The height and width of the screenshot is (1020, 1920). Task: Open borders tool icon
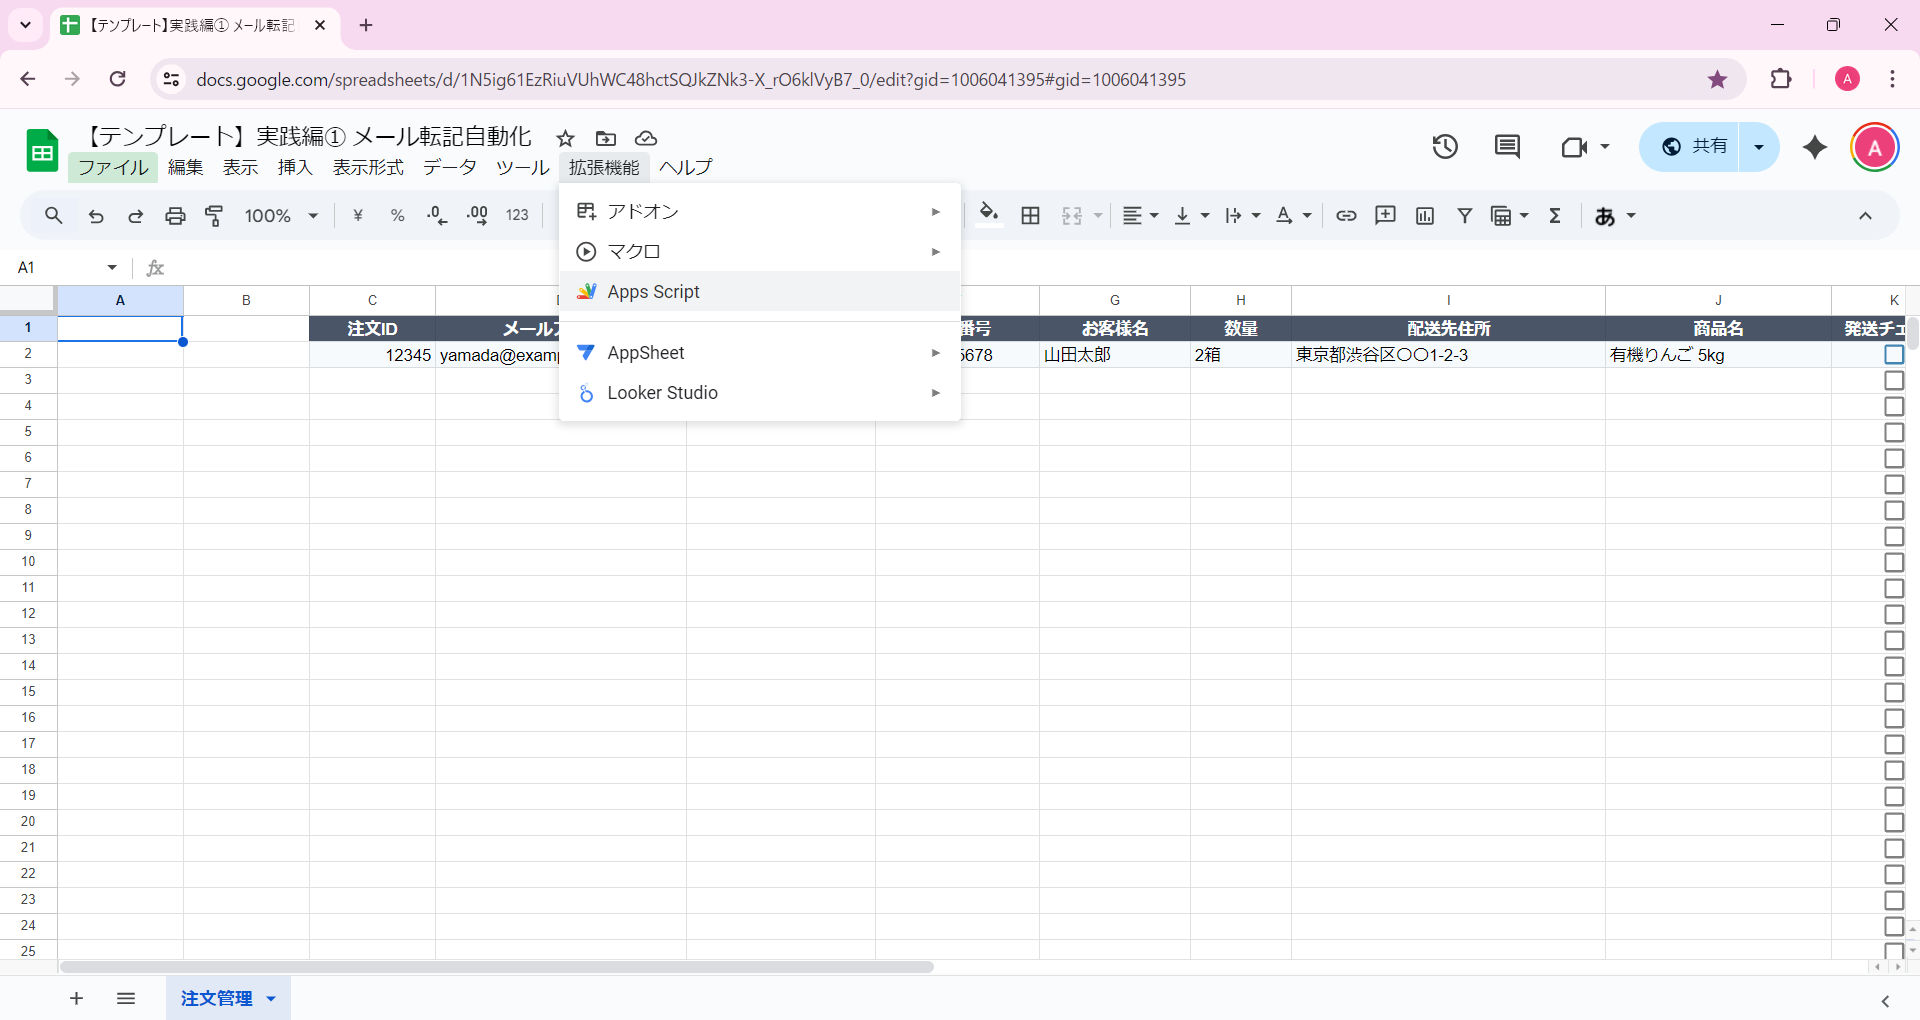[1030, 215]
